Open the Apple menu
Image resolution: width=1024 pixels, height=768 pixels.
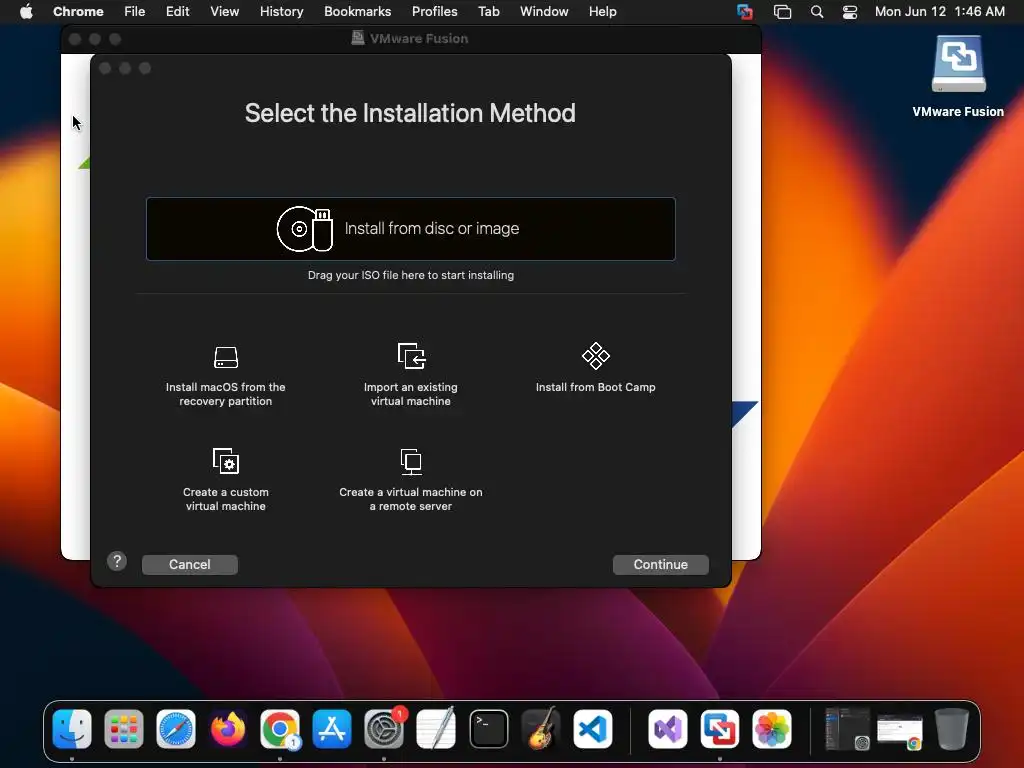(26, 11)
